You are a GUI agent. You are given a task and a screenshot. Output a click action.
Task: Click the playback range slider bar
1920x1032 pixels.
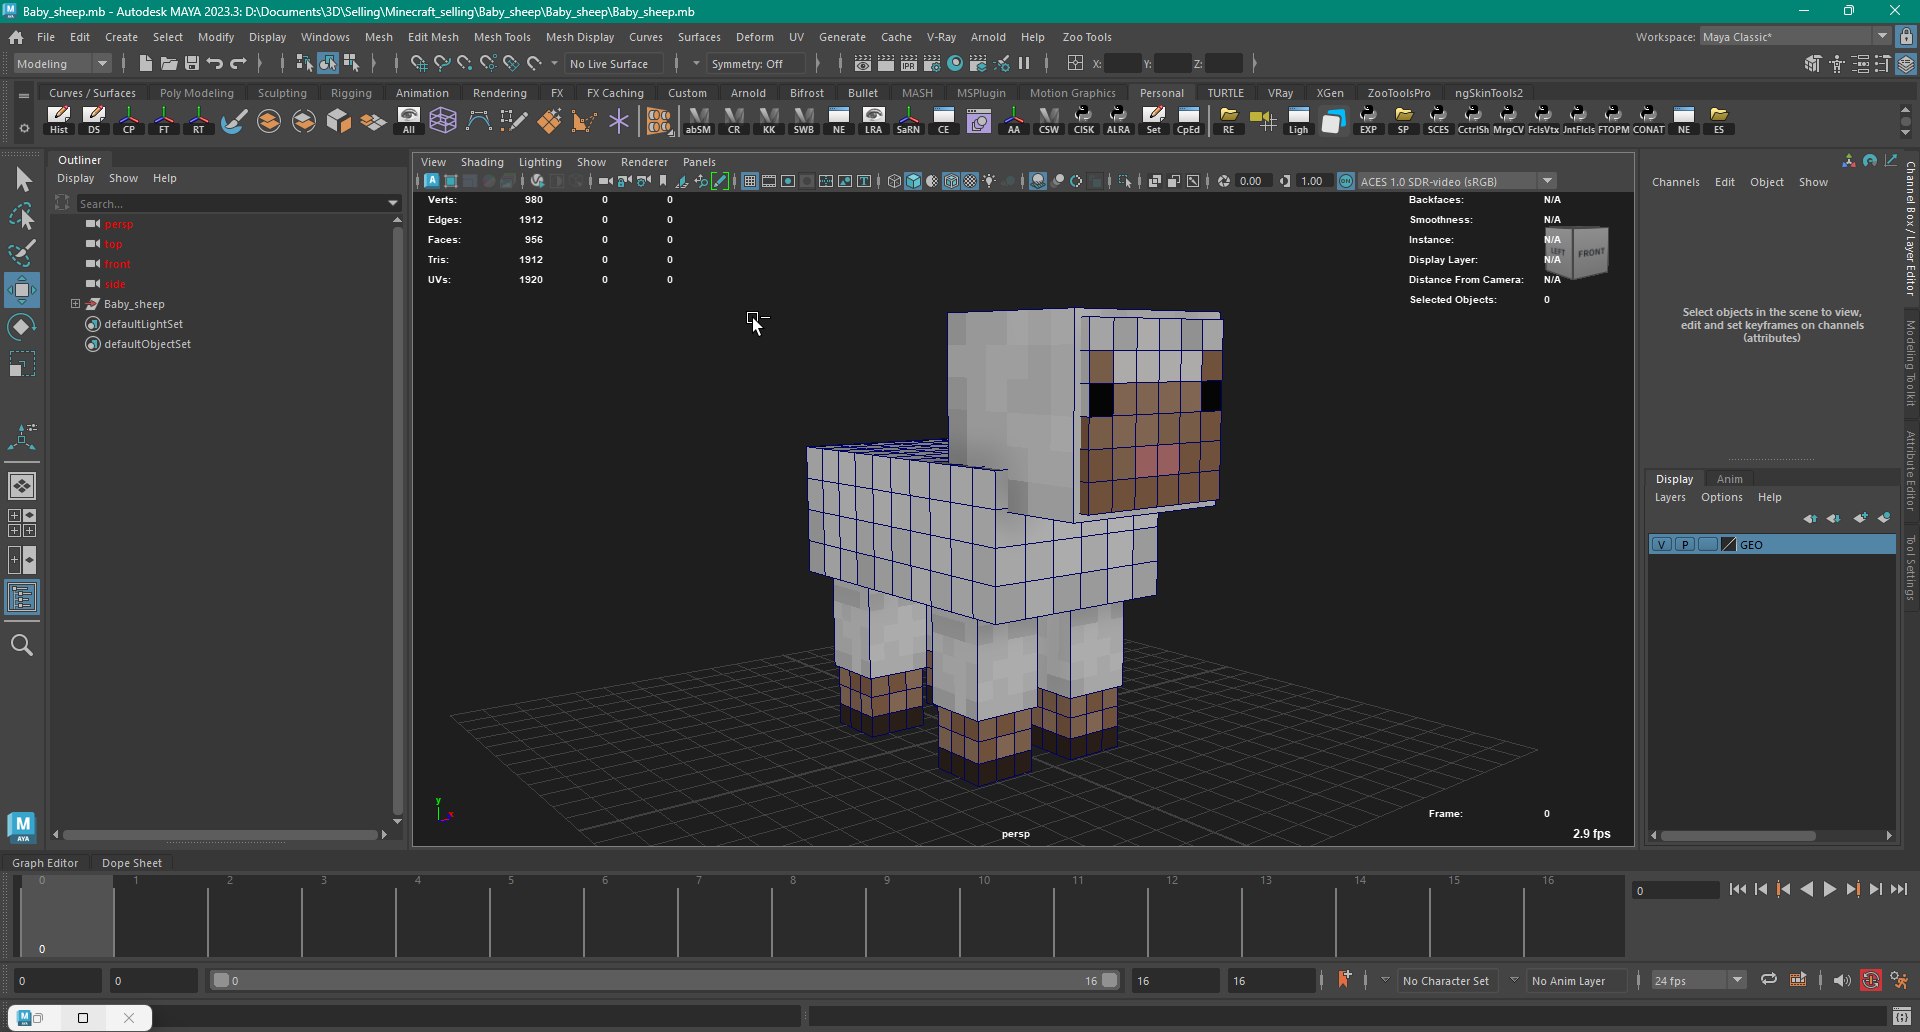[665, 981]
